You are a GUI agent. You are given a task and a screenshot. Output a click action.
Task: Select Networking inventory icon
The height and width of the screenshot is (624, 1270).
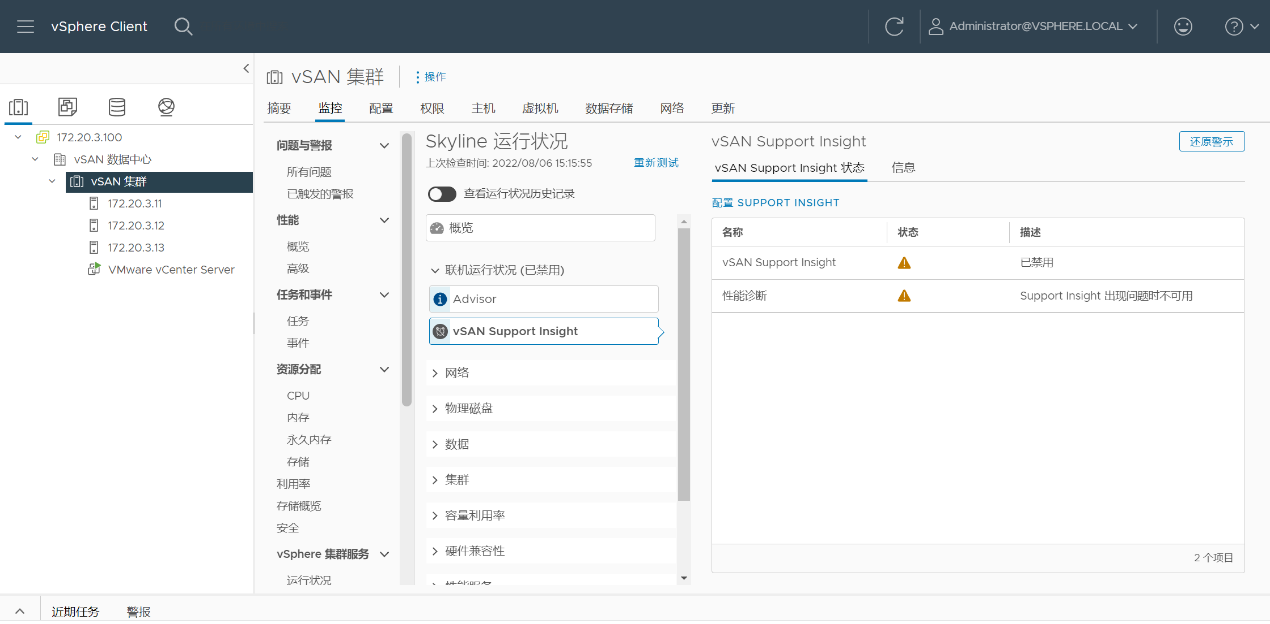click(166, 106)
